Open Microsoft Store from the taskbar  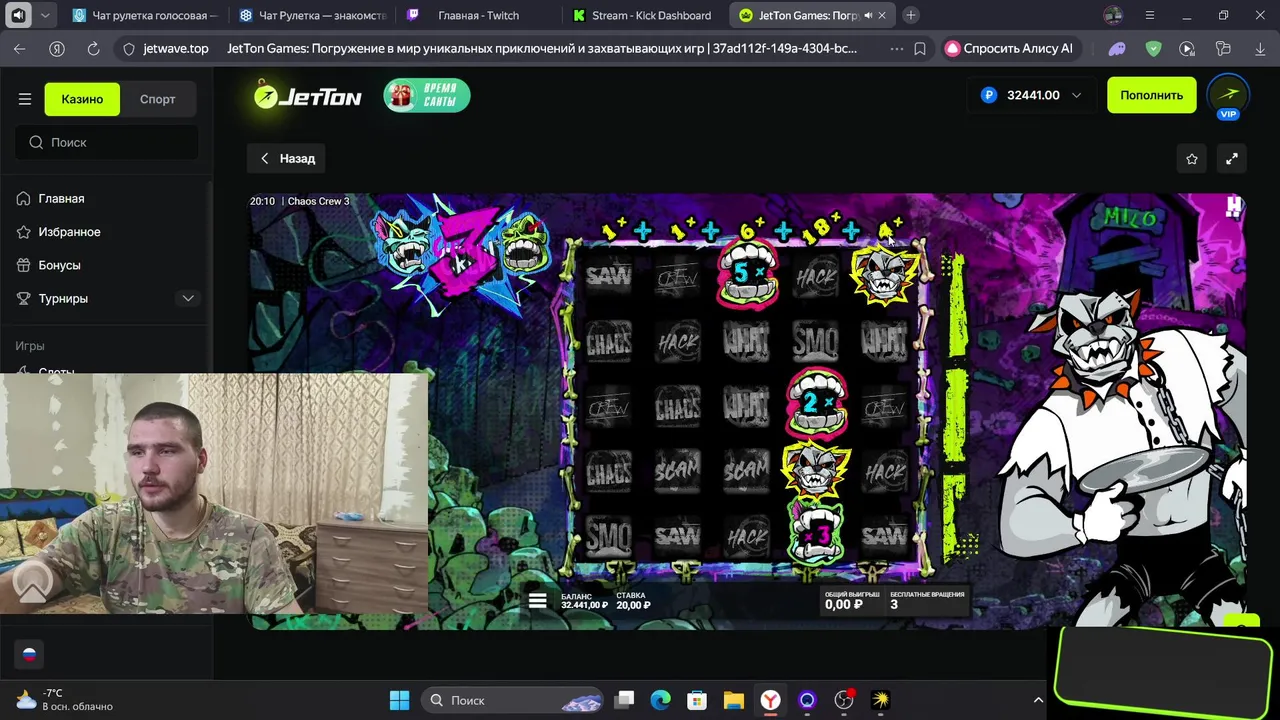click(697, 700)
